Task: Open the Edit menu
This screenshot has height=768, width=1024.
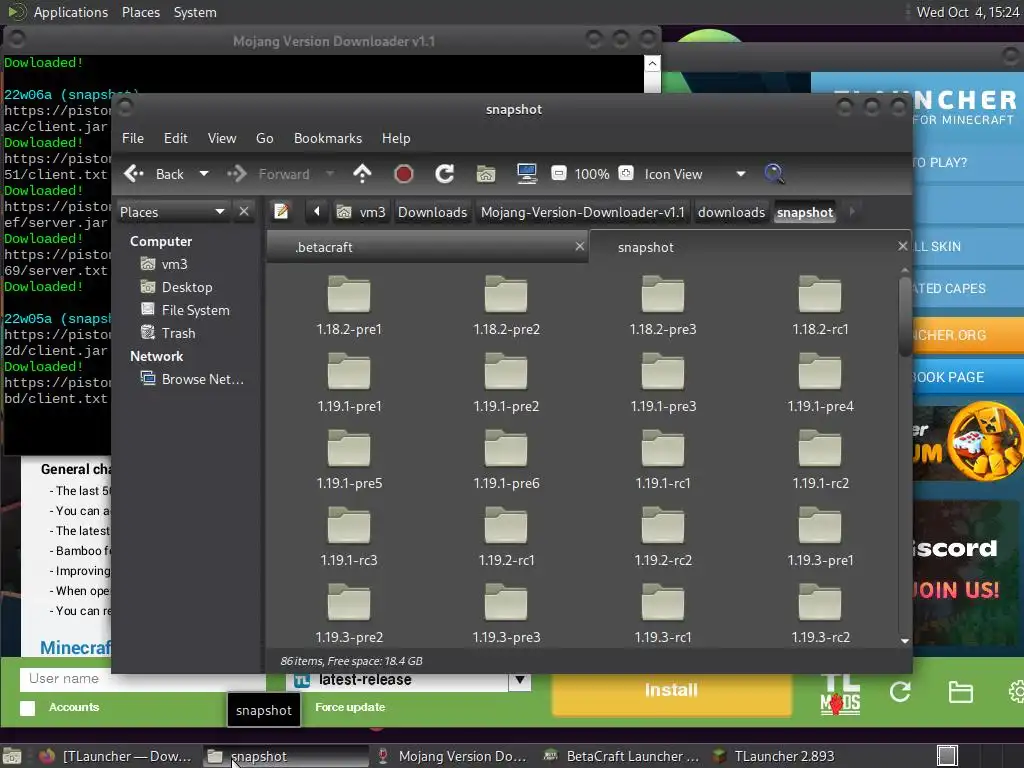Action: (x=176, y=138)
